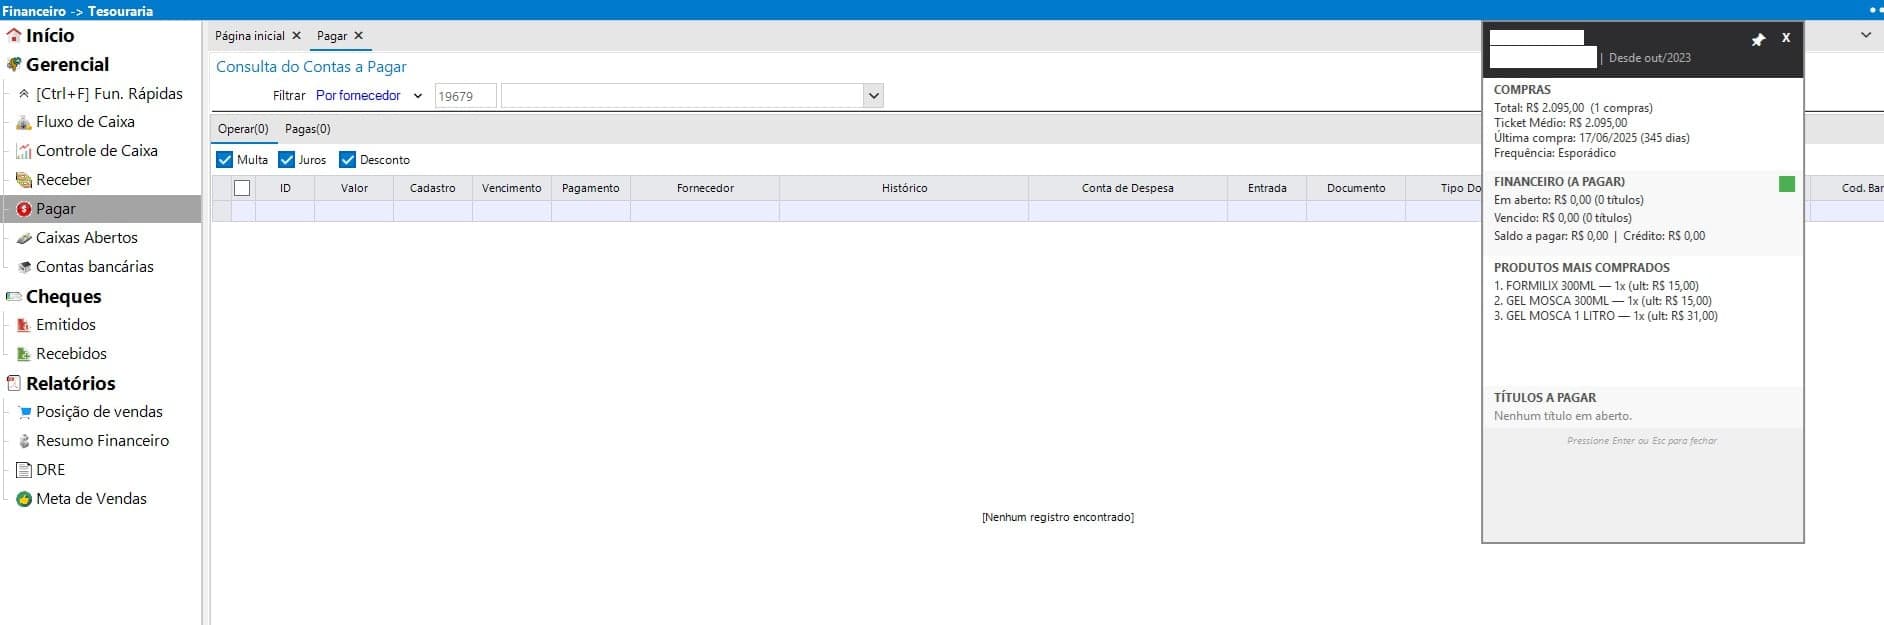Viewport: 1884px width, 625px height.
Task: Click the green financial status square
Action: pos(1787,184)
